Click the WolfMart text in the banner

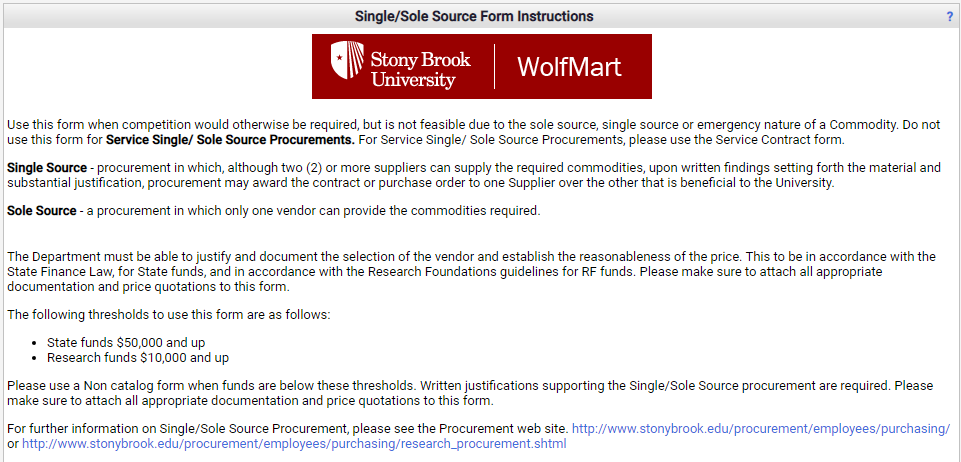click(569, 67)
